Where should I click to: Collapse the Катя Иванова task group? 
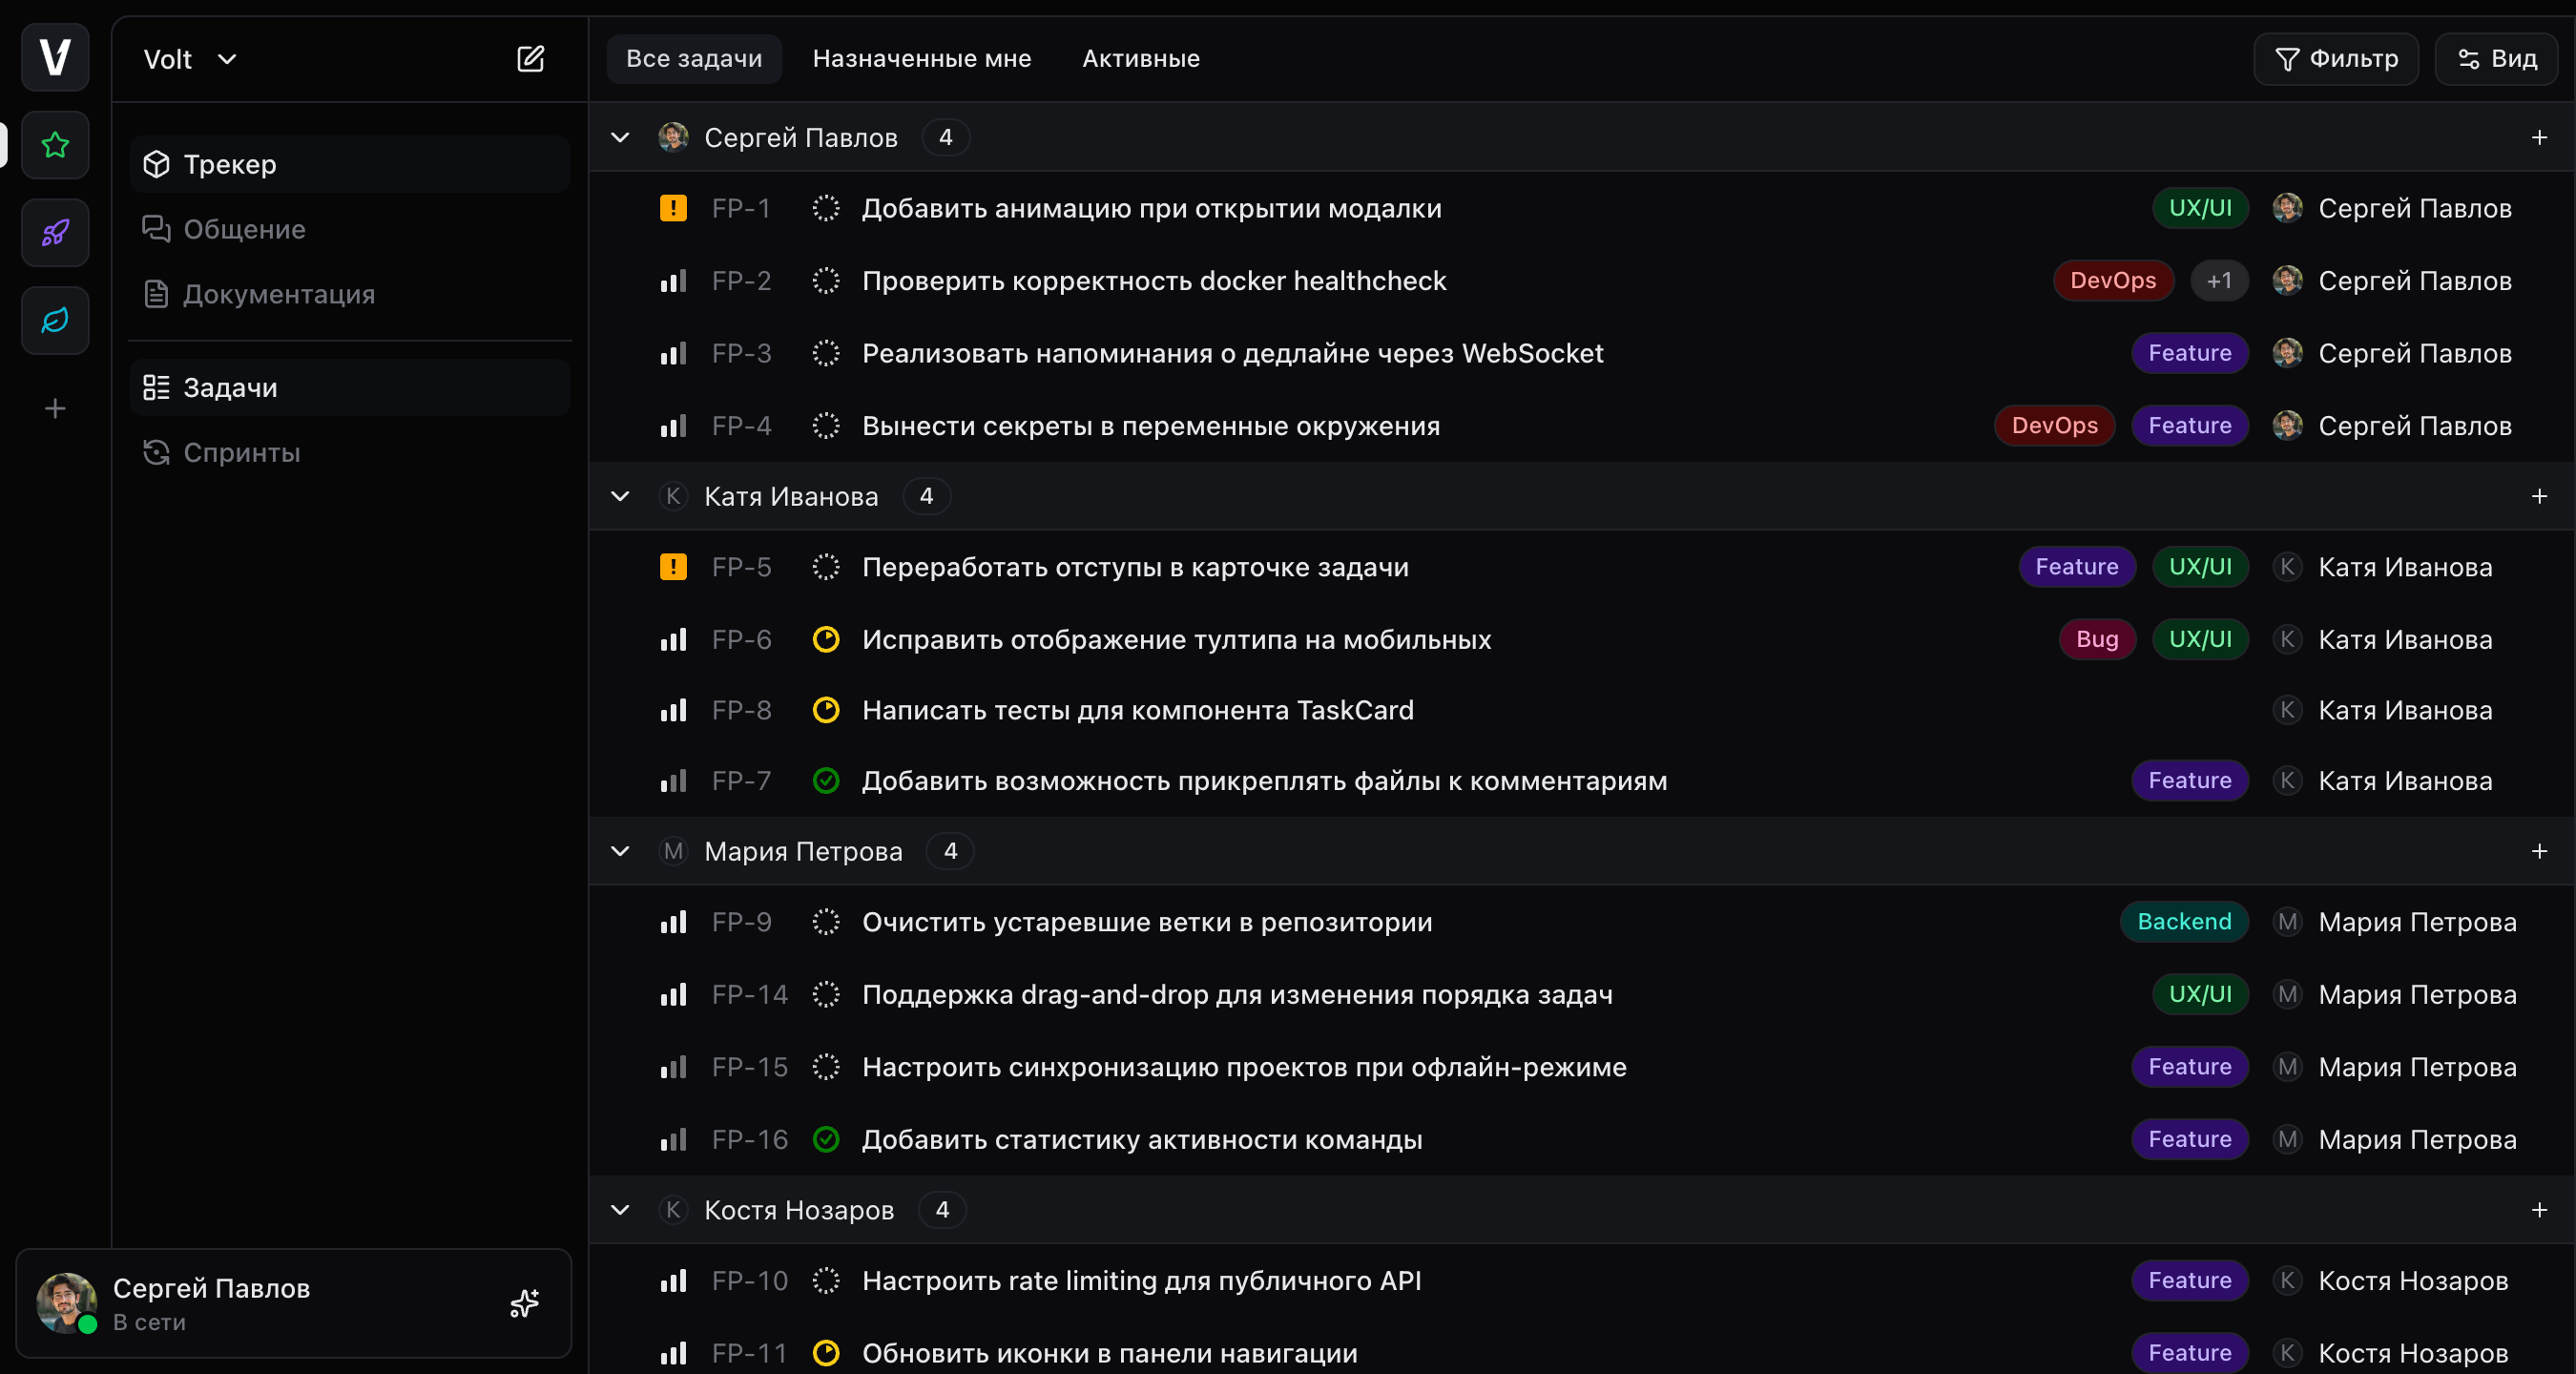tap(620, 496)
